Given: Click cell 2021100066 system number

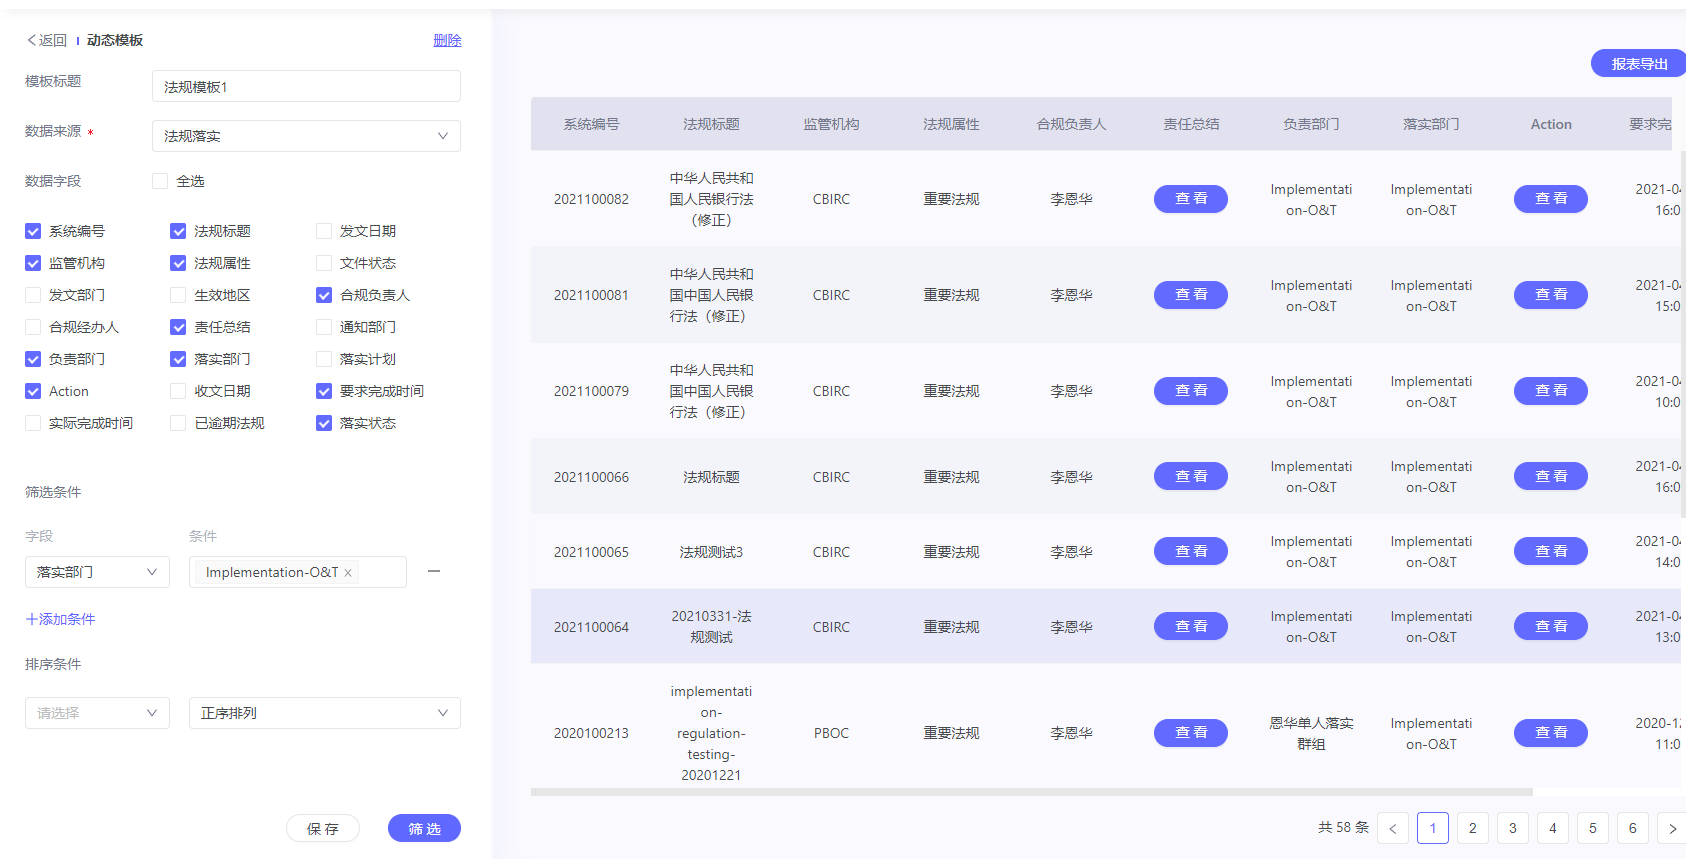Looking at the screenshot, I should pos(591,477).
